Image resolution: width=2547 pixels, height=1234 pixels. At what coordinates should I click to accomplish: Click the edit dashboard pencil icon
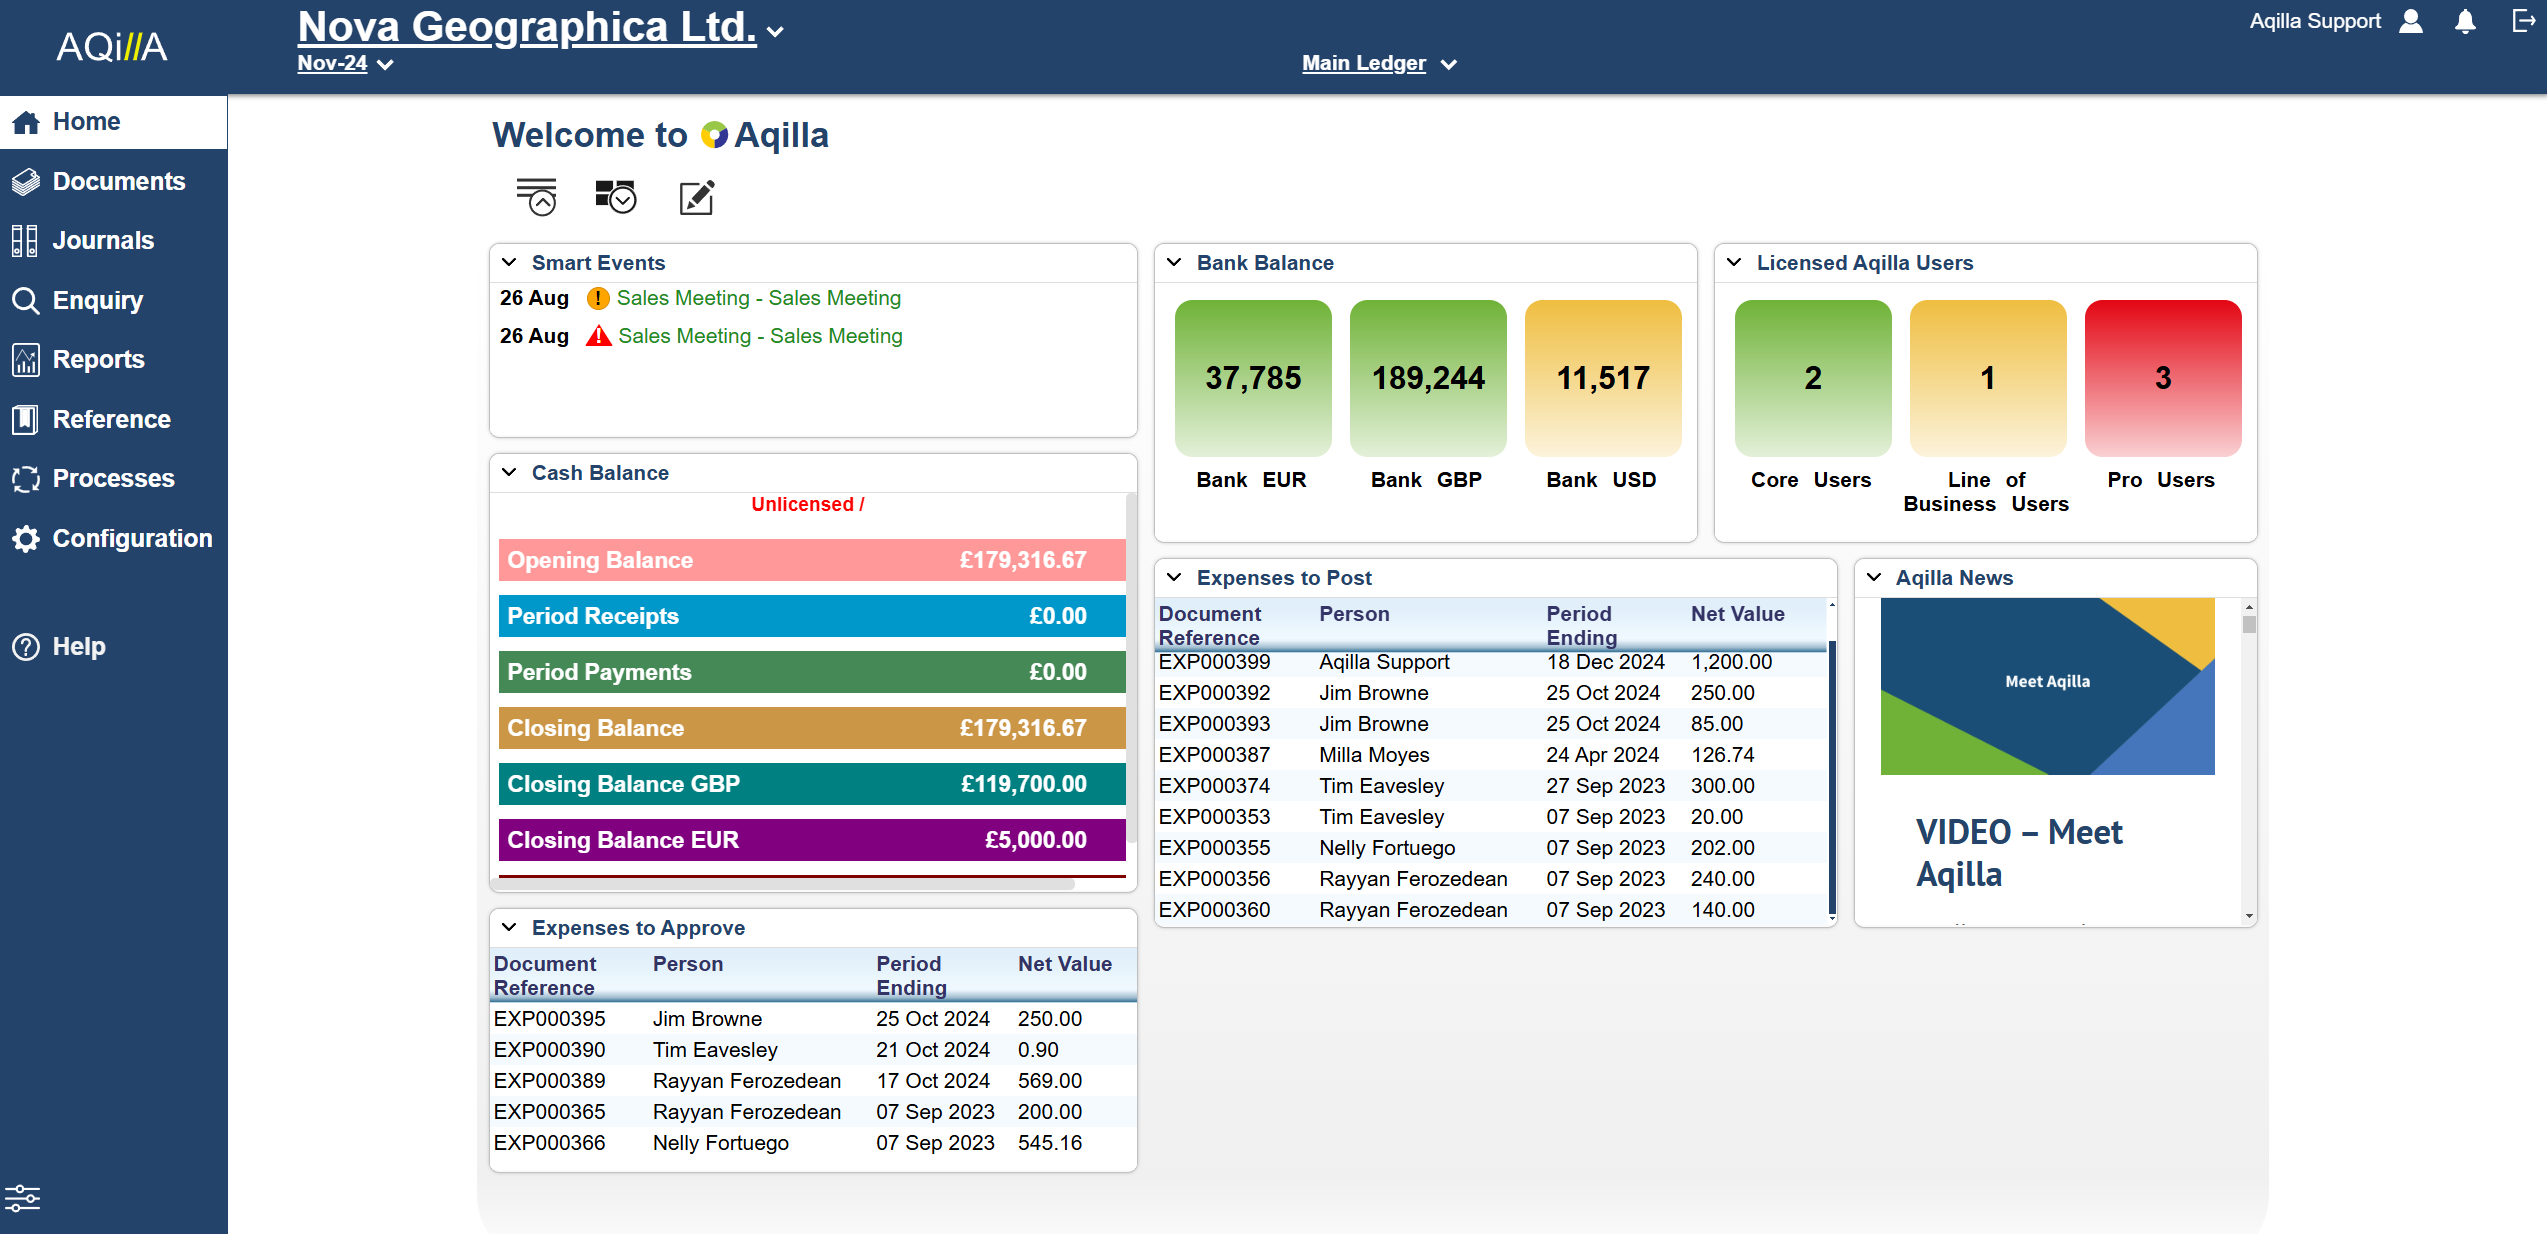pyautogui.click(x=697, y=197)
